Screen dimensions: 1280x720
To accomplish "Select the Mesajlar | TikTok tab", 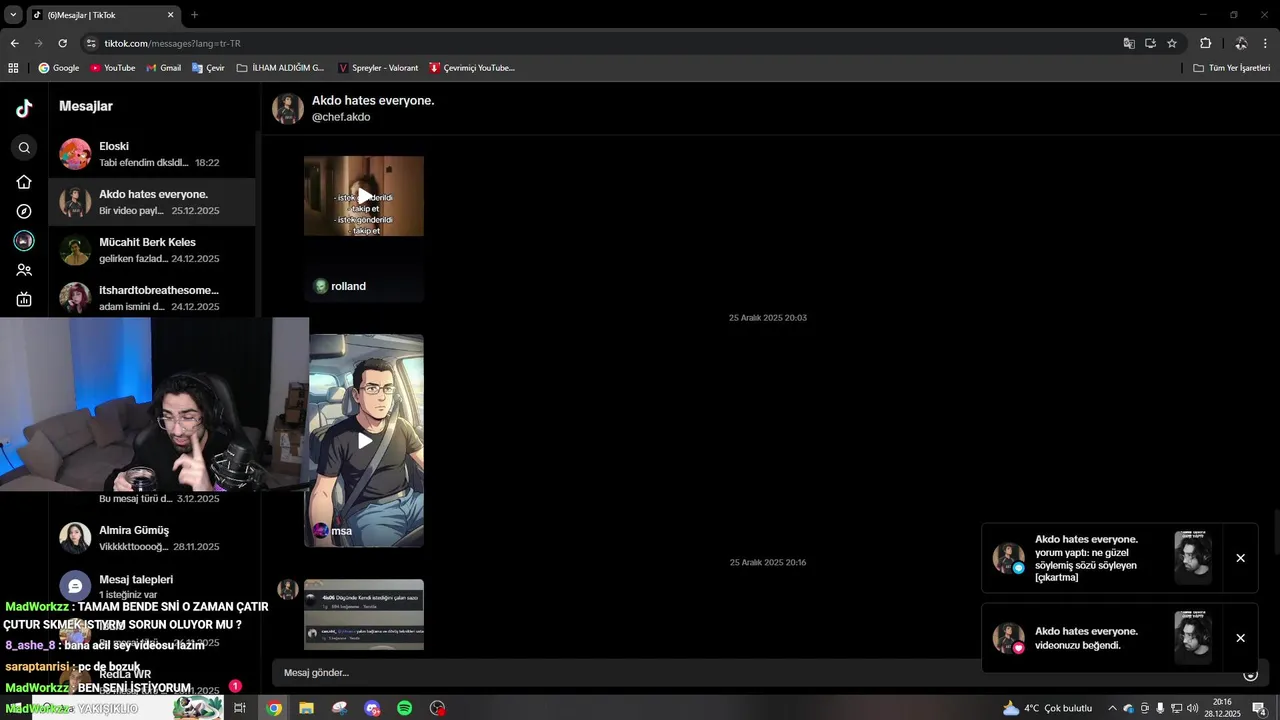I will [x=103, y=15].
